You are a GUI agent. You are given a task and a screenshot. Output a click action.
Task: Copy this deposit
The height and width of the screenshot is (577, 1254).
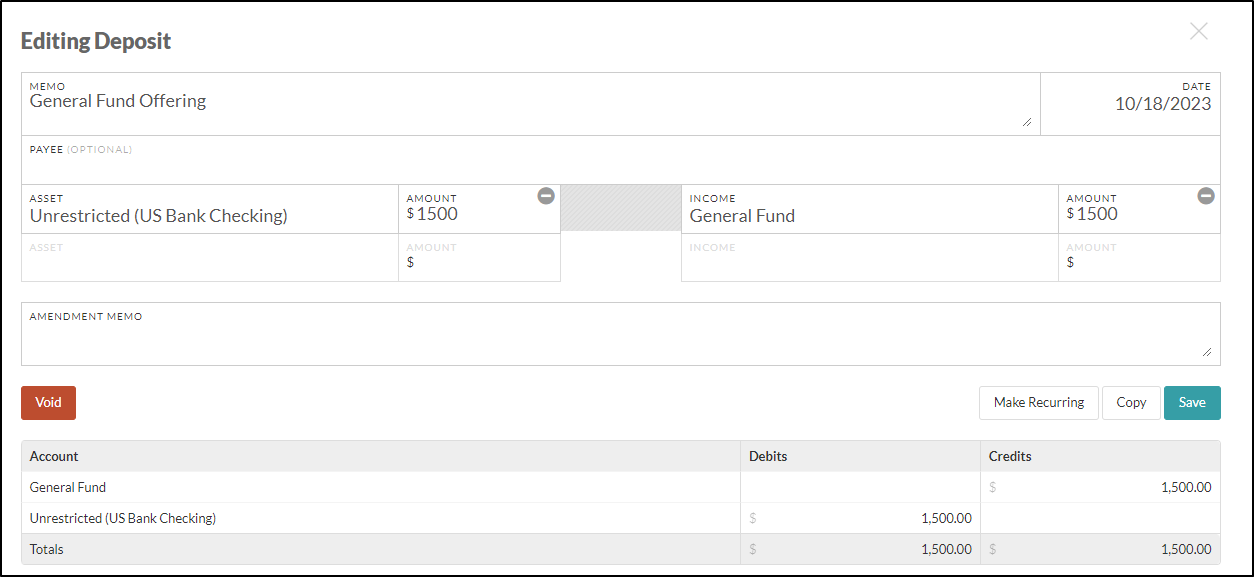pos(1131,403)
